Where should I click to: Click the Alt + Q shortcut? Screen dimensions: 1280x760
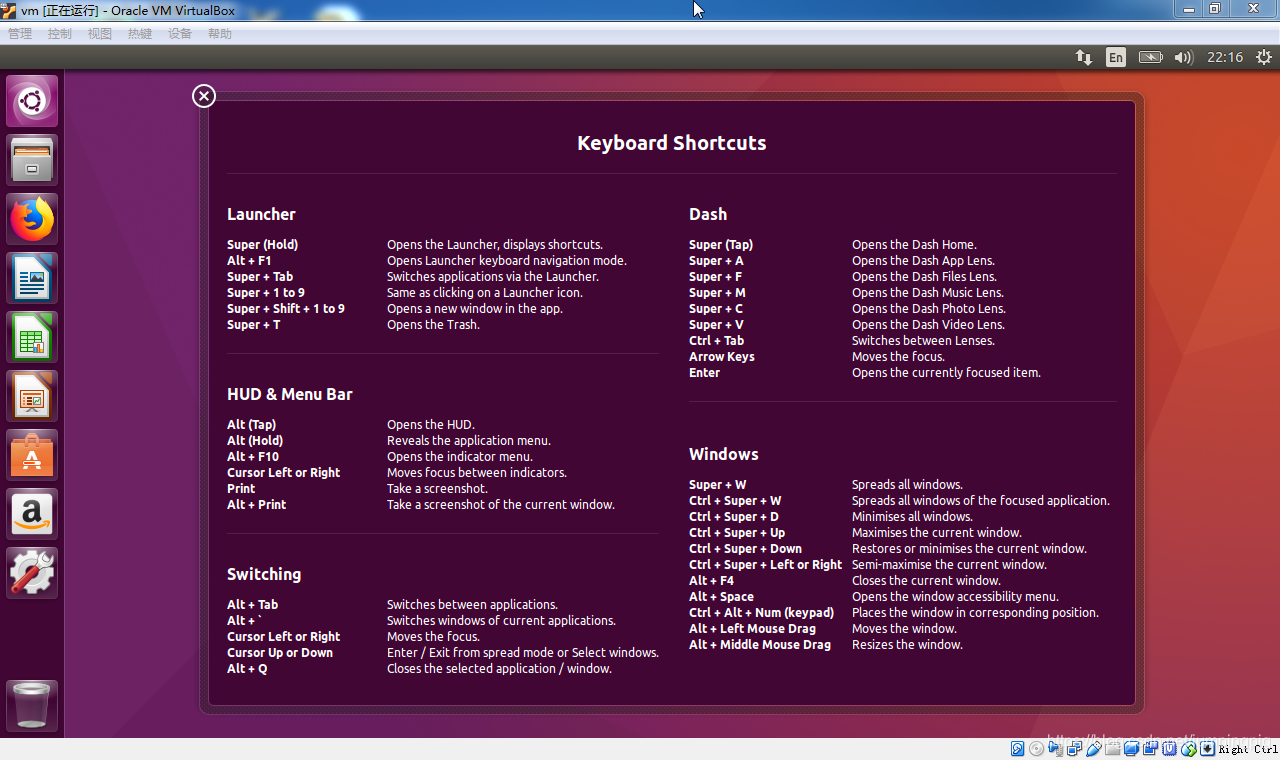pyautogui.click(x=247, y=669)
